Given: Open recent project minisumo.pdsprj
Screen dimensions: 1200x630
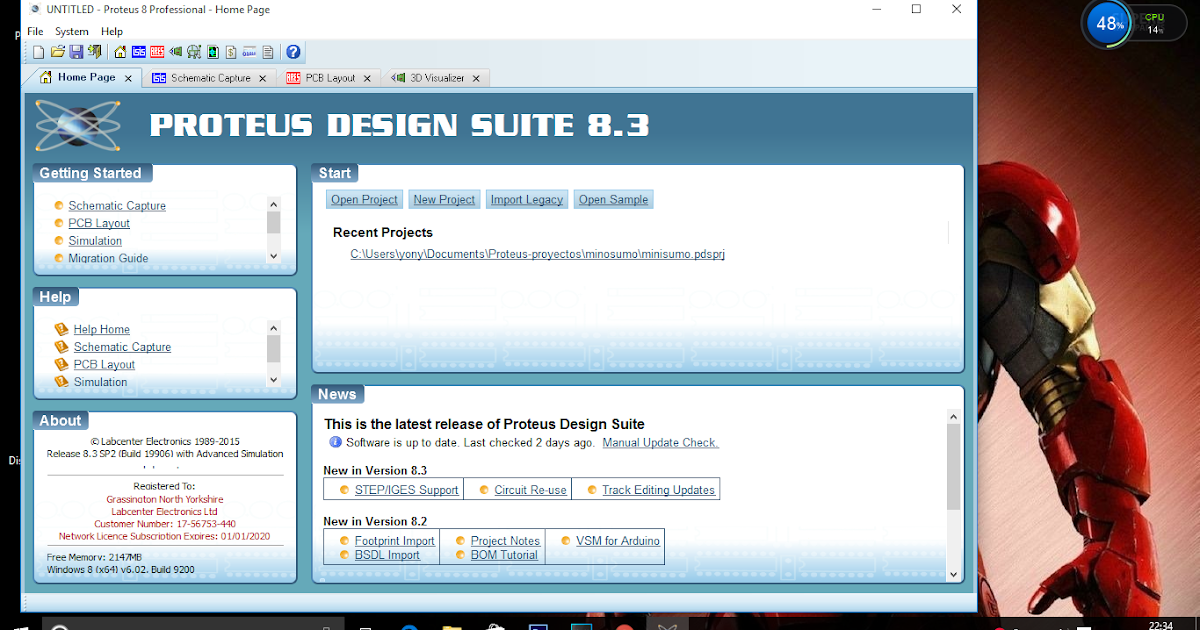Looking at the screenshot, I should [538, 254].
